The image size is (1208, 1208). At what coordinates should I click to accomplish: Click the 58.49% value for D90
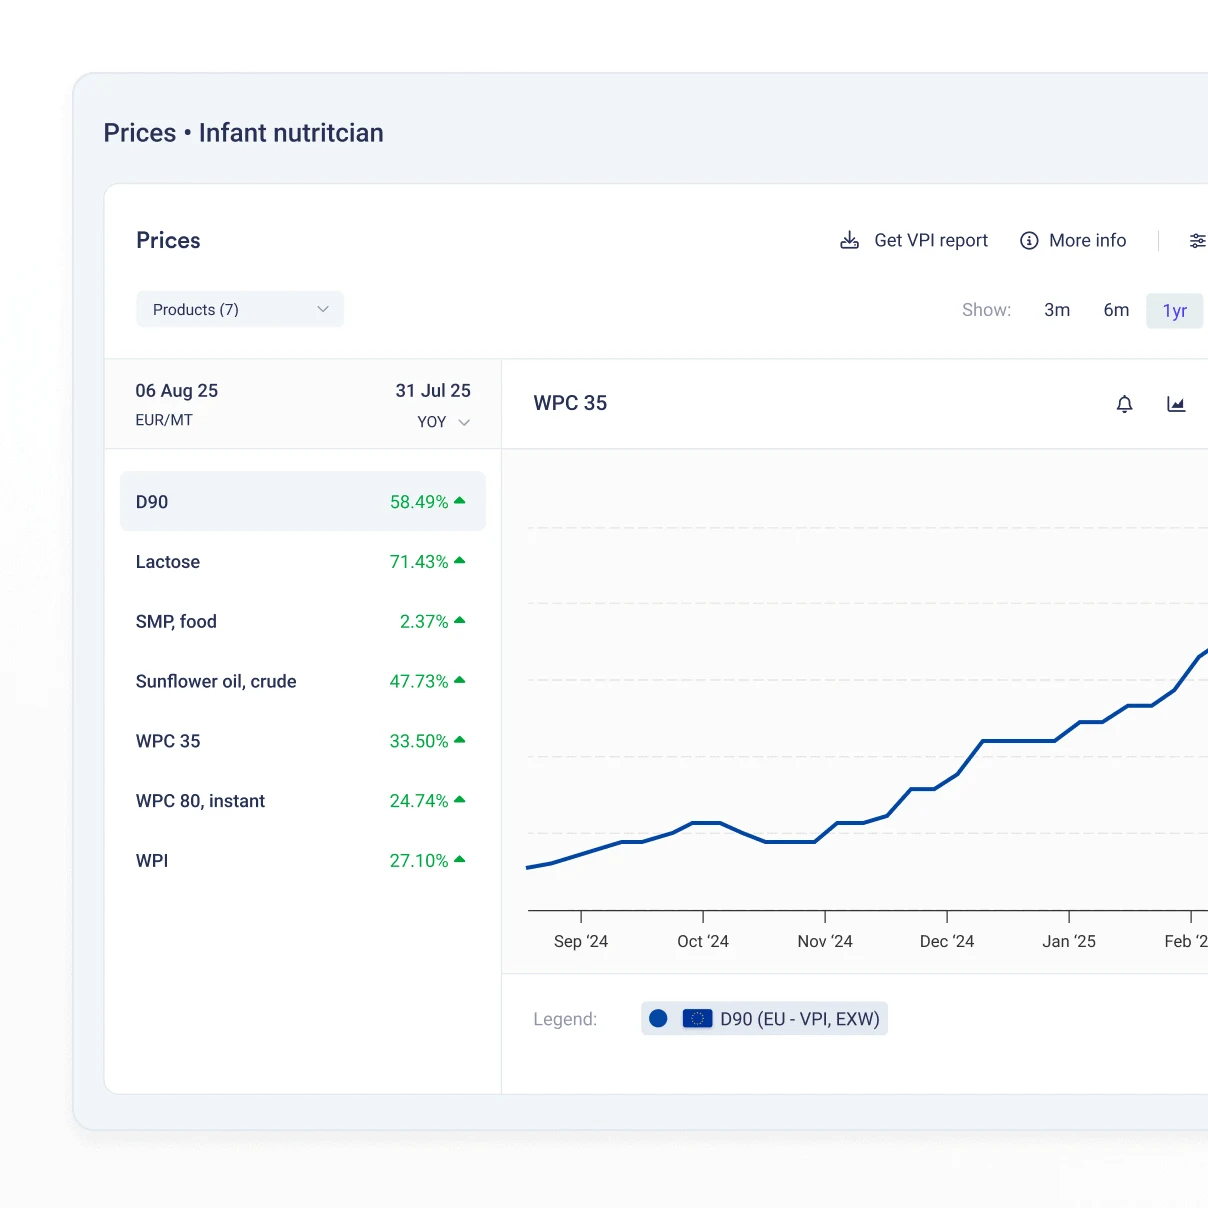[419, 502]
